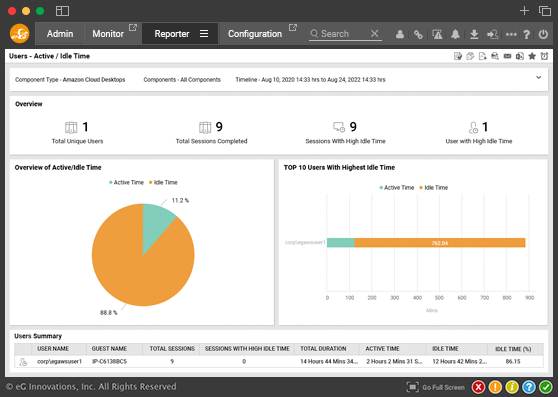
Task: Open Monitor in new window icon
Action: (x=133, y=27)
